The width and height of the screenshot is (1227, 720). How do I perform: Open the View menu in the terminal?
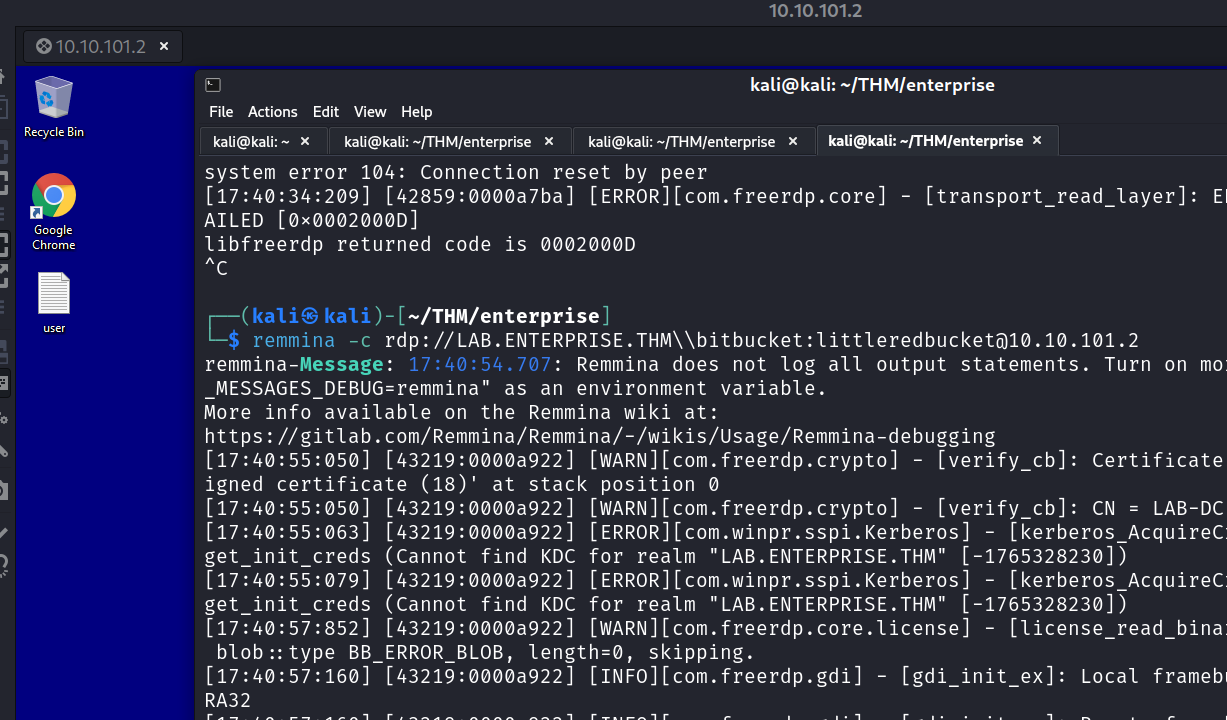370,112
